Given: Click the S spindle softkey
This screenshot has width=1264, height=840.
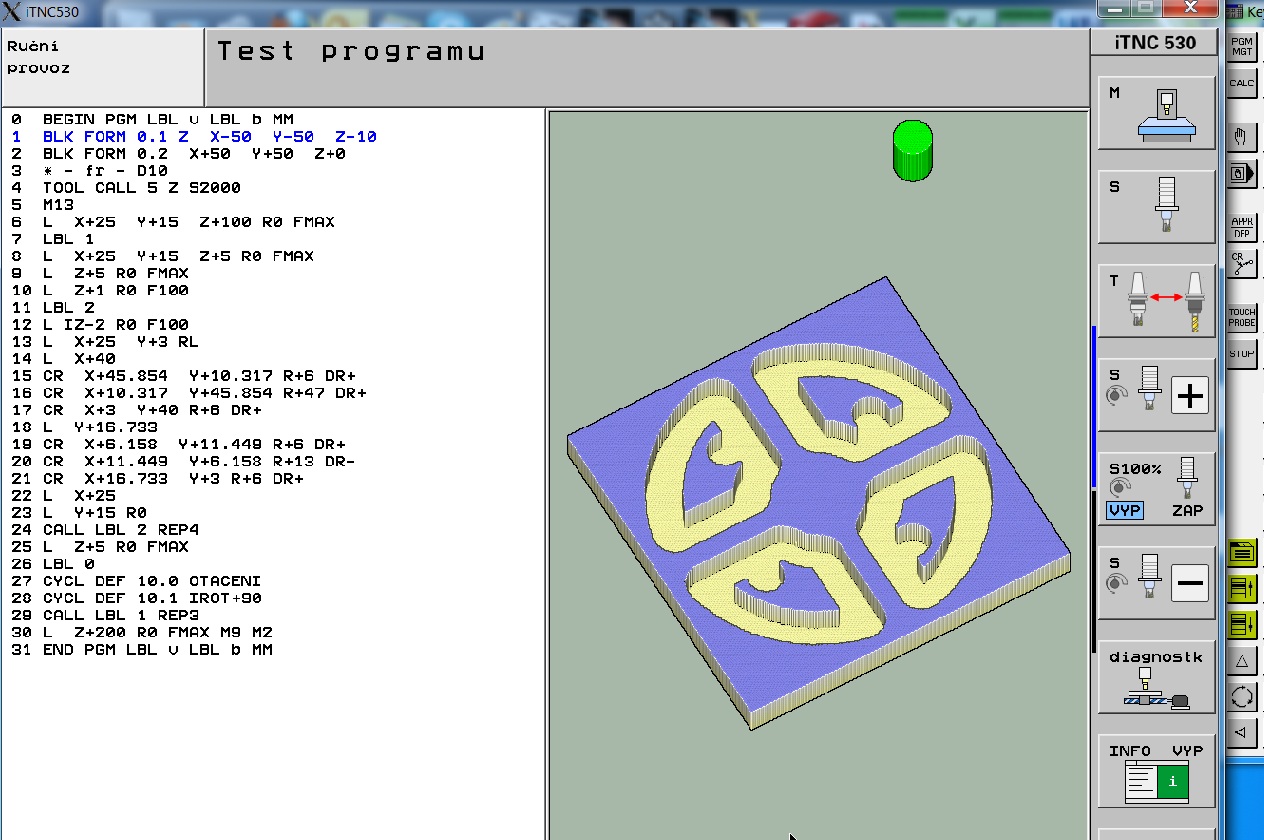Looking at the screenshot, I should point(1157,206).
